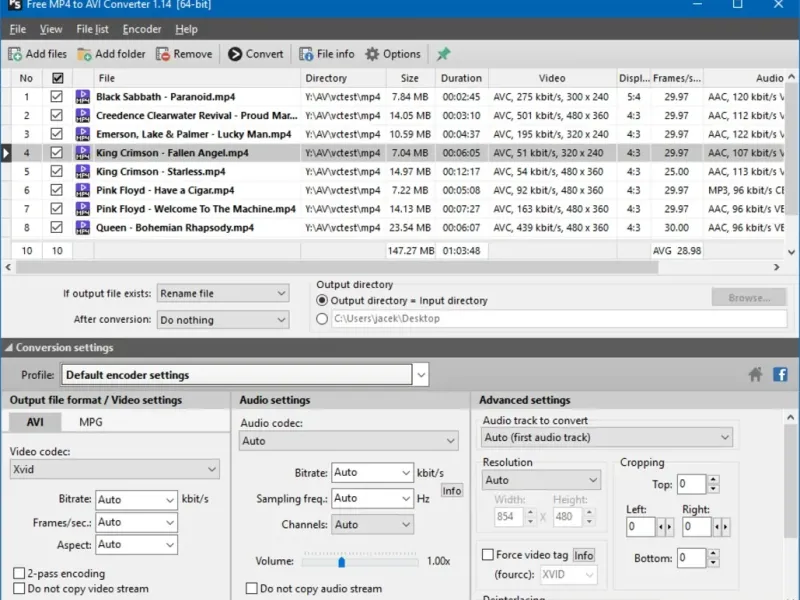Remove selected file with Remove icon
Viewport: 800px width, 600px height.
point(163,54)
